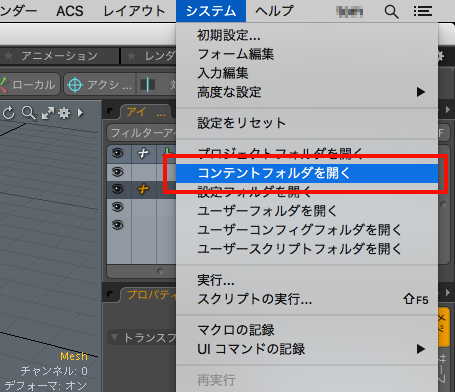455x392 pixels.
Task: Switch to the アニメーション layout tab
Action: (x=59, y=56)
